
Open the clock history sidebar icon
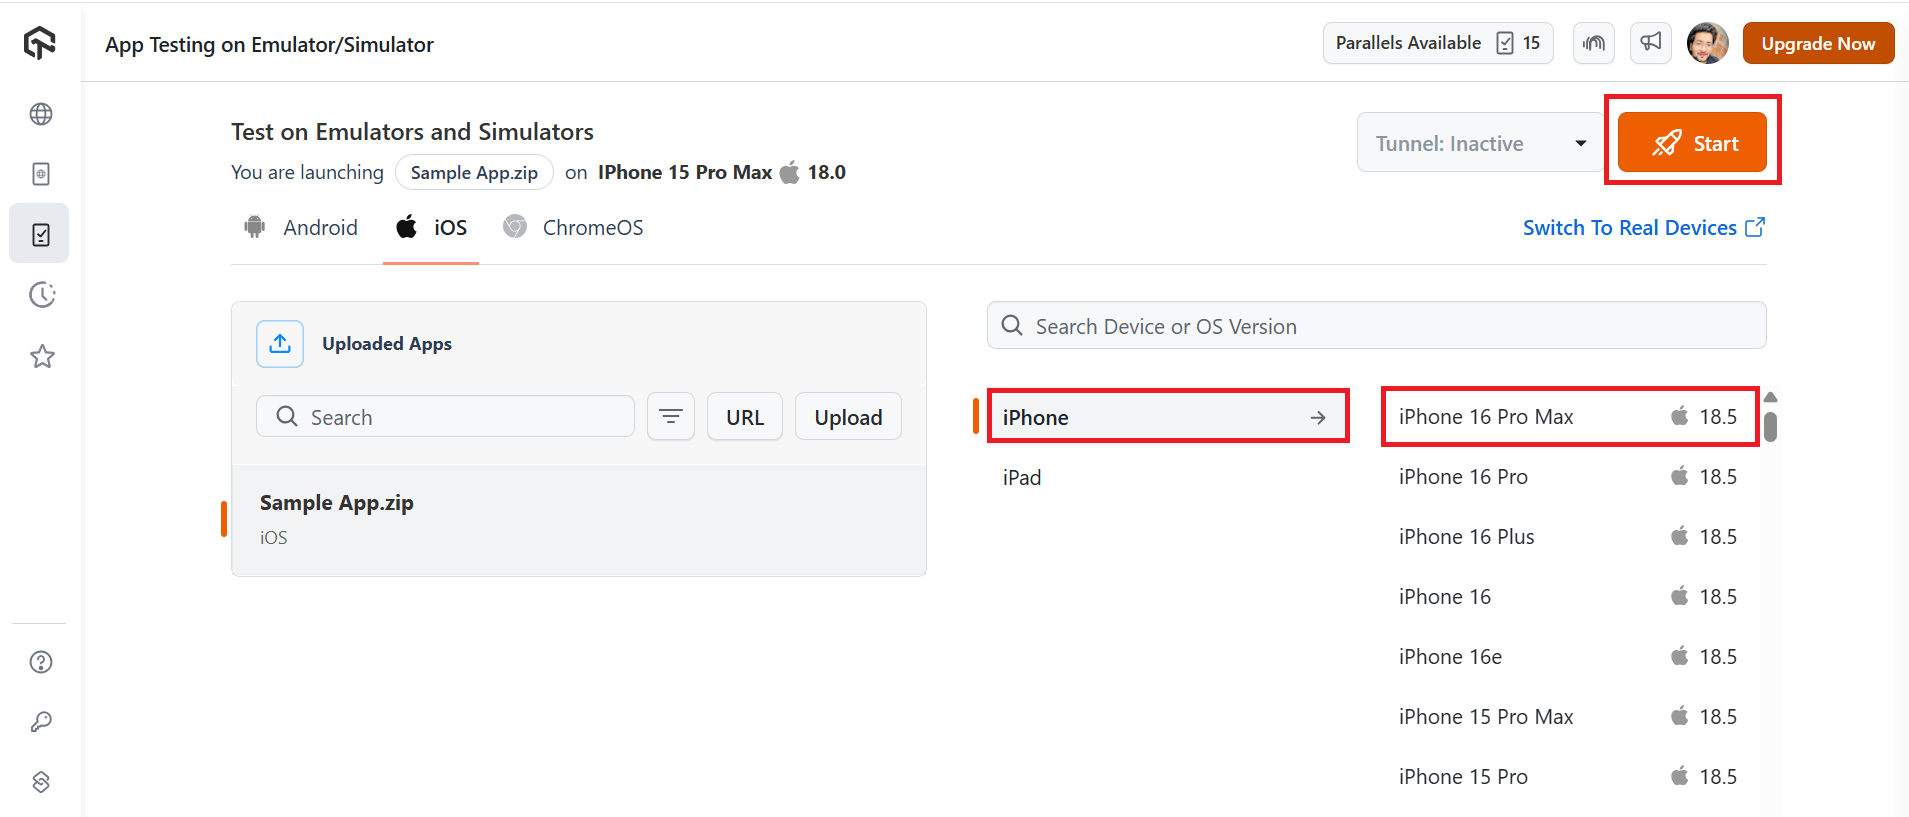coord(41,295)
